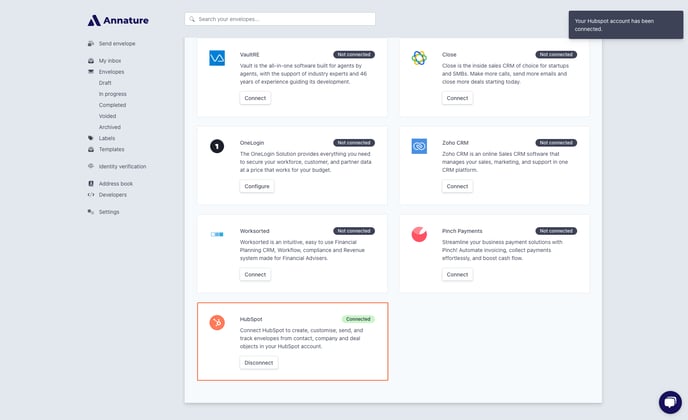This screenshot has height=420, width=688.
Task: Show In progress envelopes
Action: click(x=112, y=94)
